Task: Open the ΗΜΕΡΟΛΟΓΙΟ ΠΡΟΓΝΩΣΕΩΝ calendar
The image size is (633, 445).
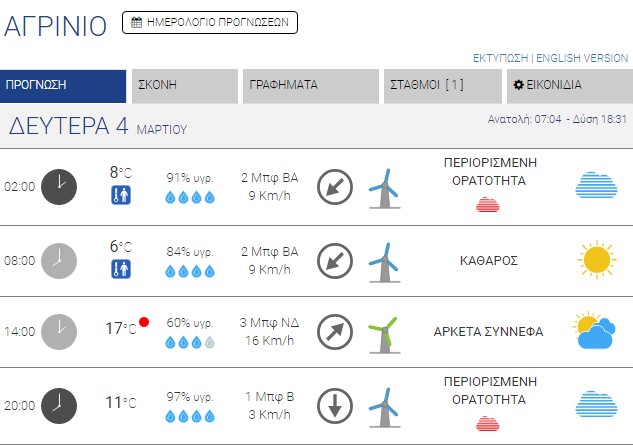Action: click(210, 22)
